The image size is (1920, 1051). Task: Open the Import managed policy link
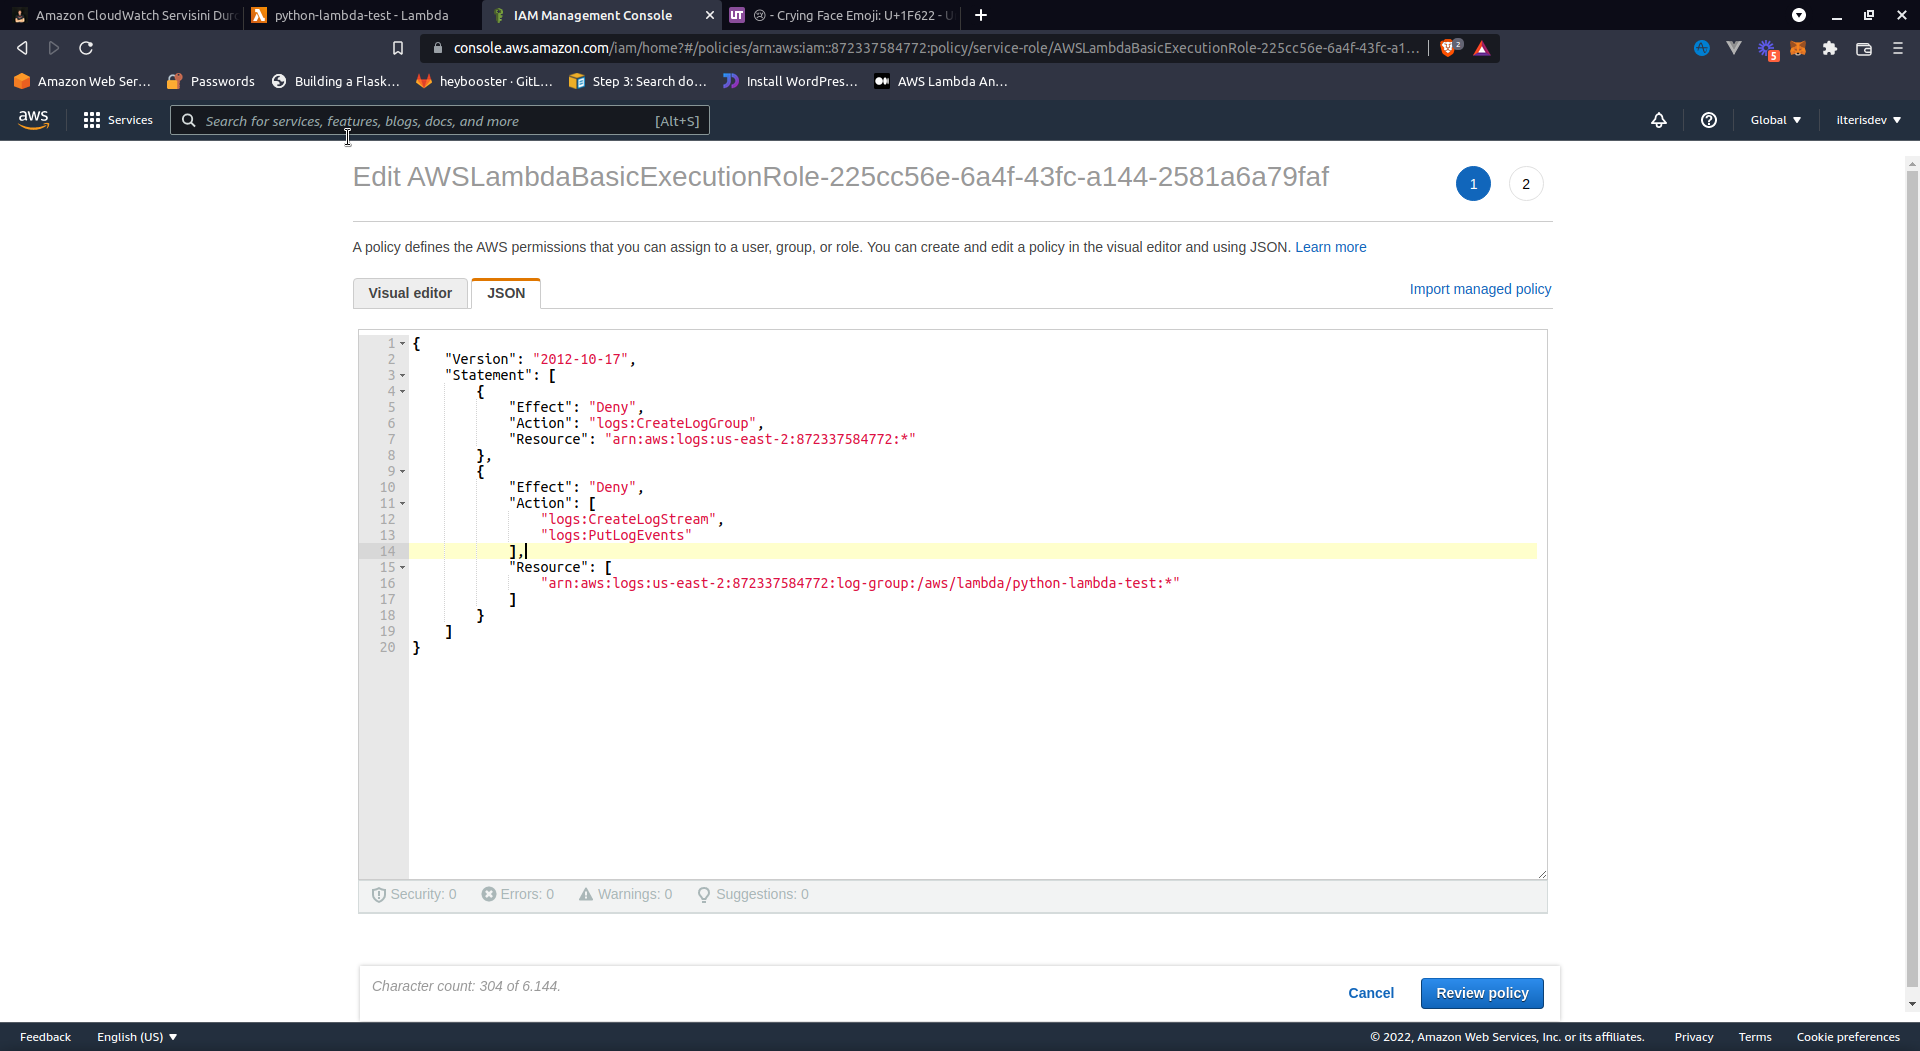click(1480, 289)
